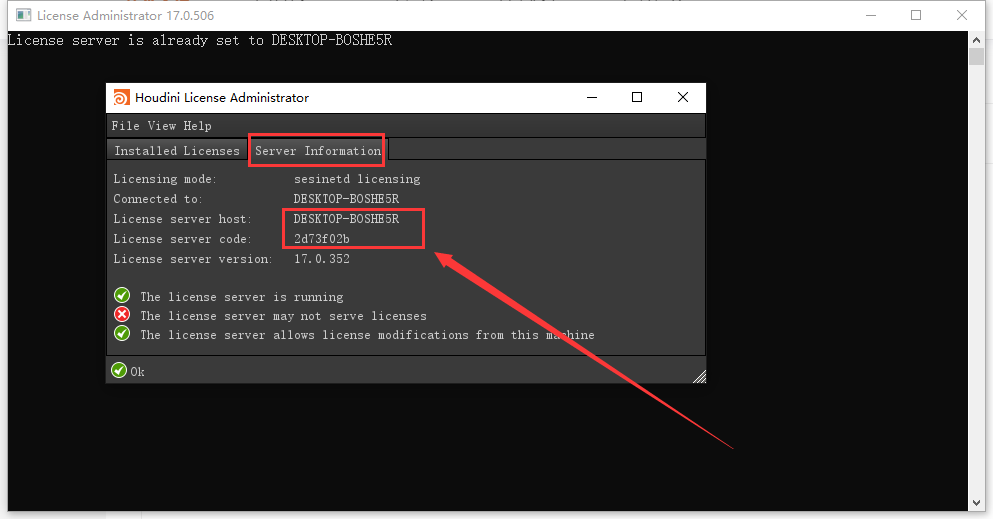Screen dimensions: 993x519
Task: Minimize the Houdini License Administrator window
Action: [592, 97]
